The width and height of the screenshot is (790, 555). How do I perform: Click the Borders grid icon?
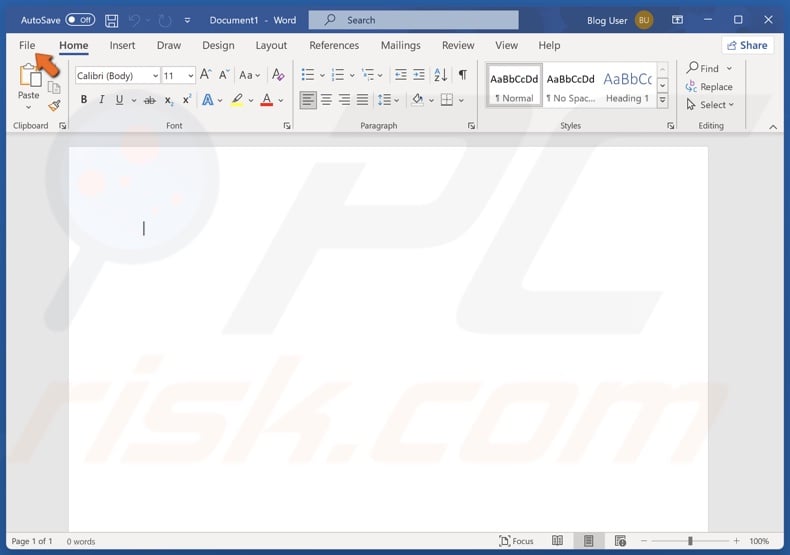coord(446,100)
